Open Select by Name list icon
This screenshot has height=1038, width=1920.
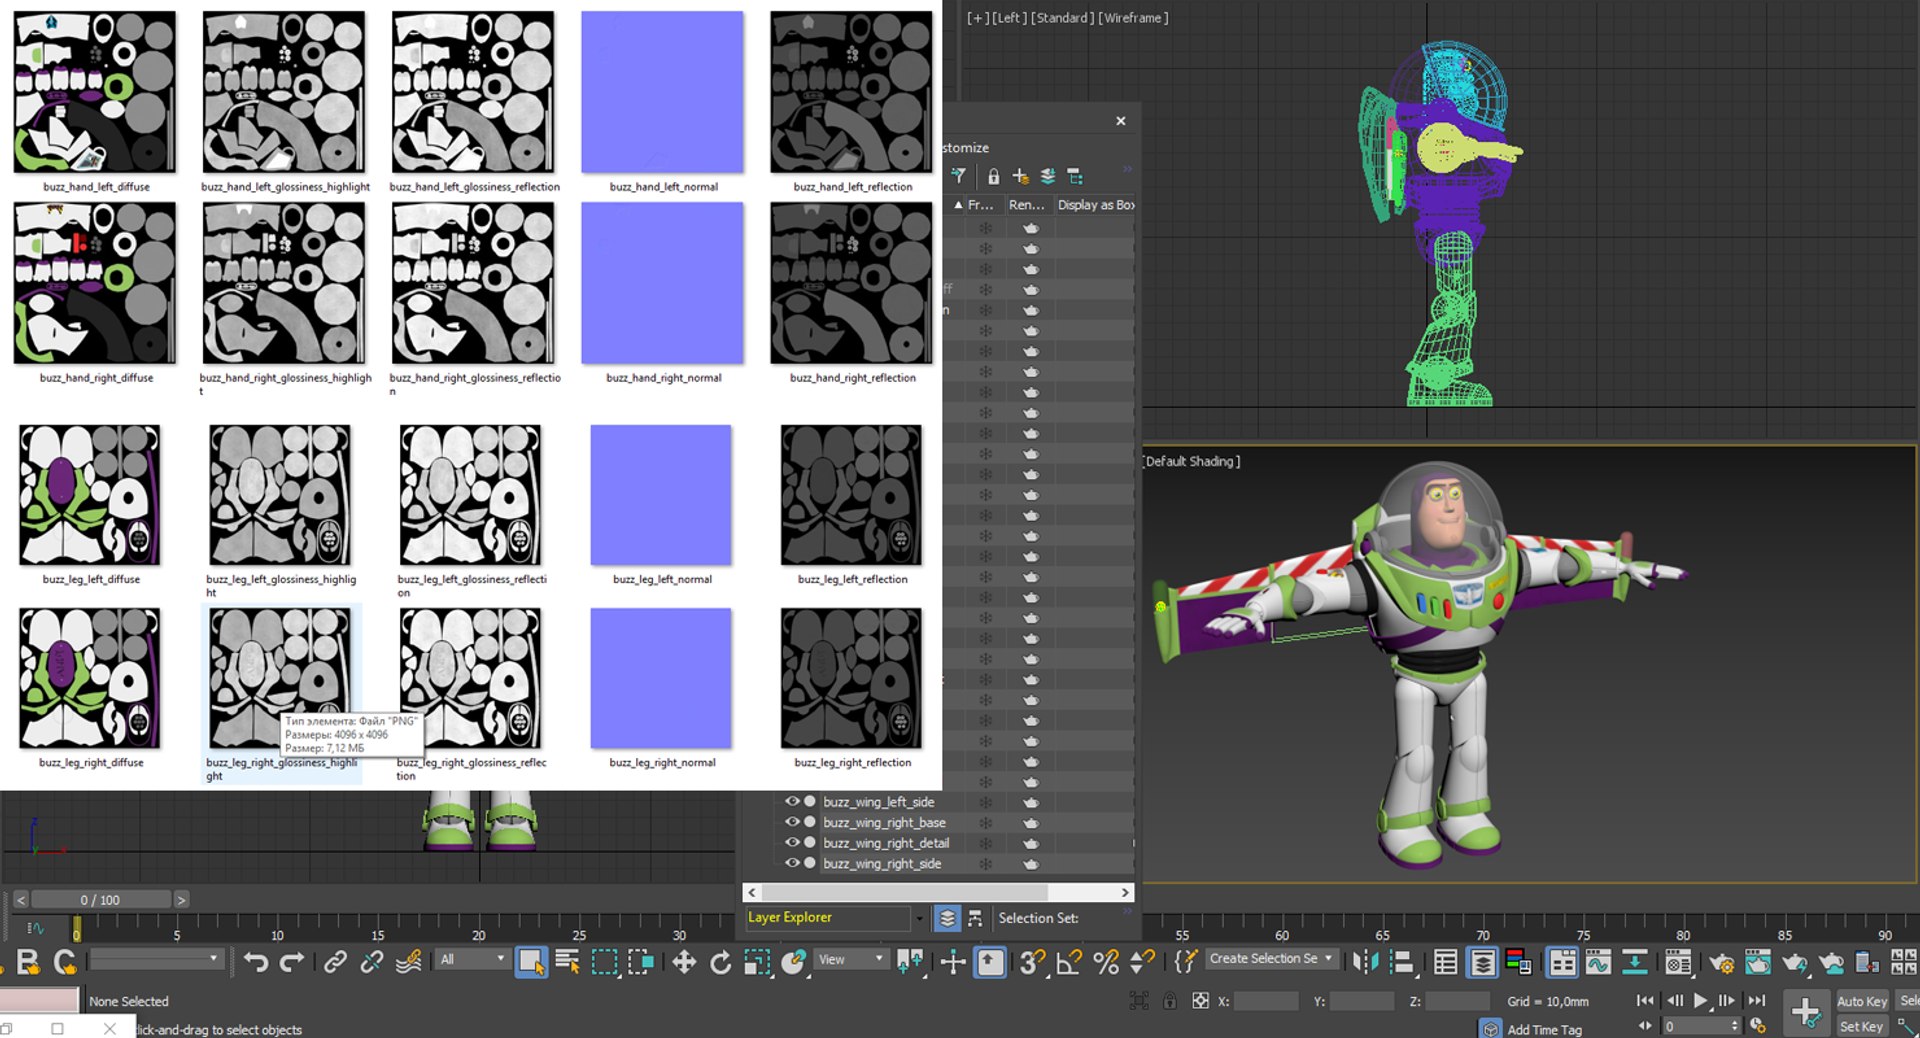(x=567, y=962)
